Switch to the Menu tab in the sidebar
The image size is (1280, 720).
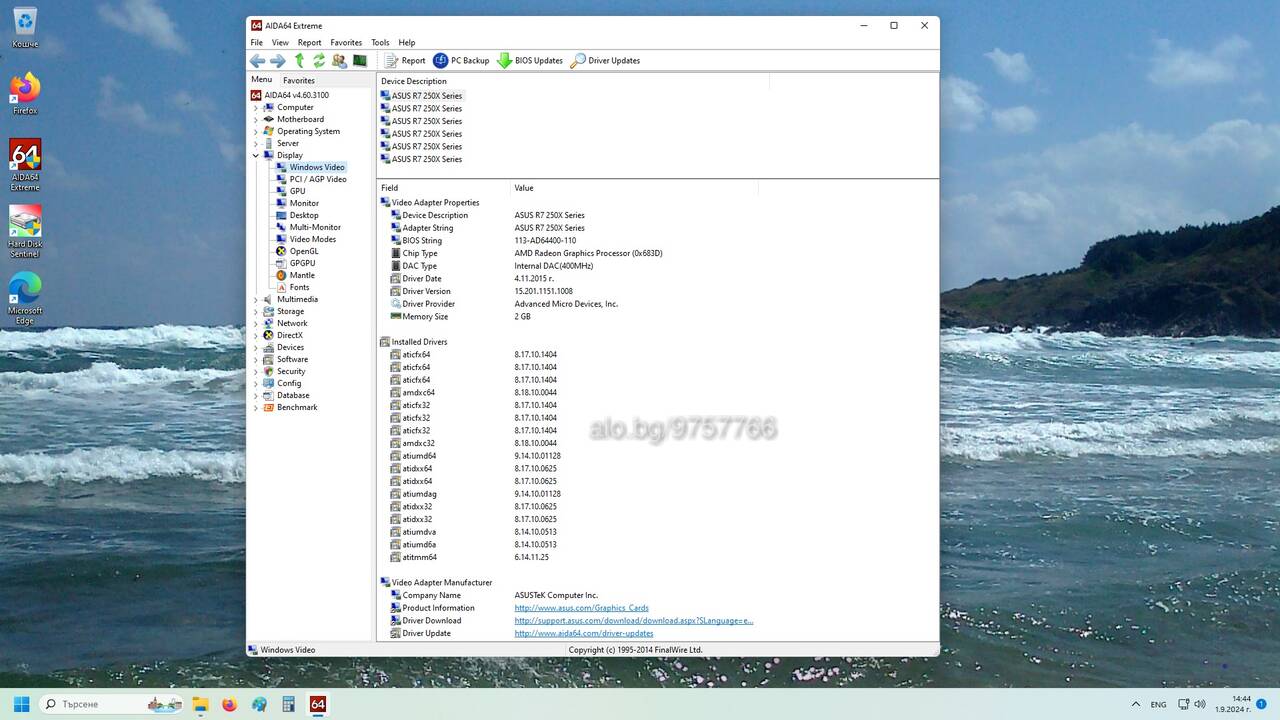tap(261, 80)
